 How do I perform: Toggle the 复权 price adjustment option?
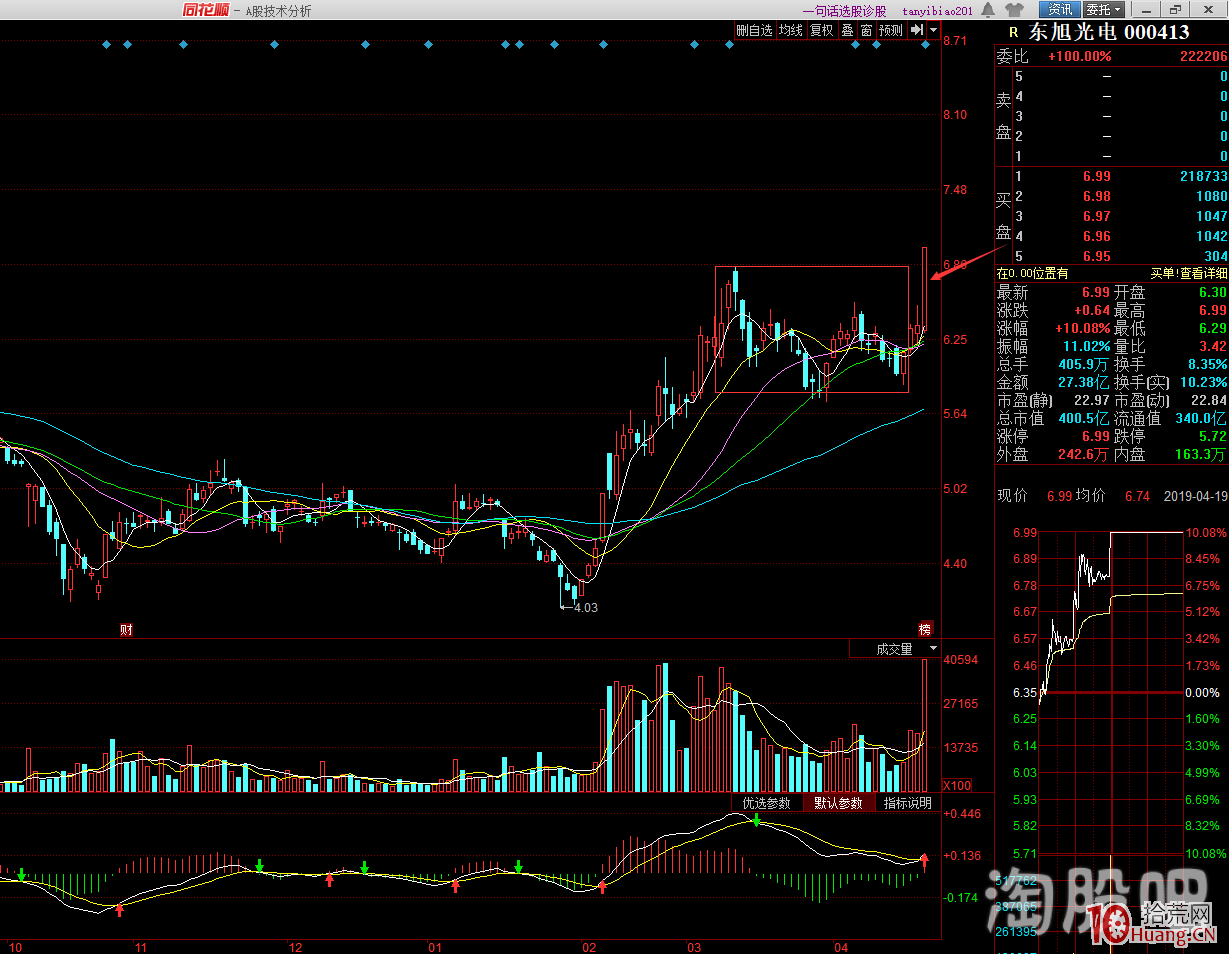tap(822, 30)
